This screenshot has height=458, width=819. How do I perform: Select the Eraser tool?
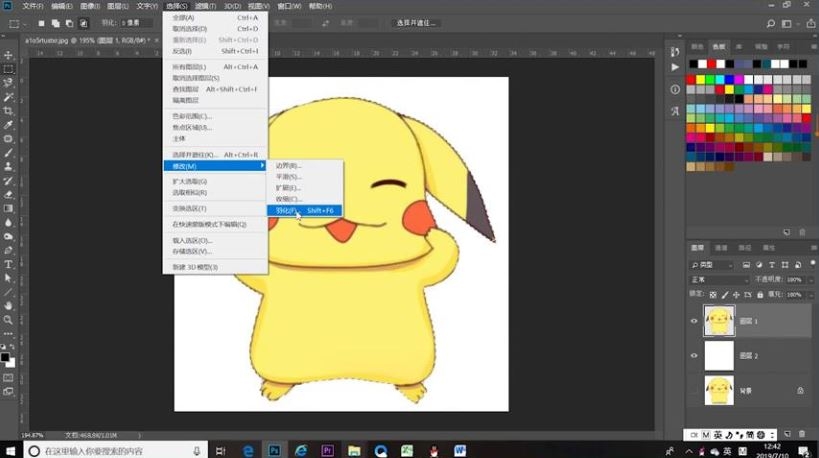(8, 194)
